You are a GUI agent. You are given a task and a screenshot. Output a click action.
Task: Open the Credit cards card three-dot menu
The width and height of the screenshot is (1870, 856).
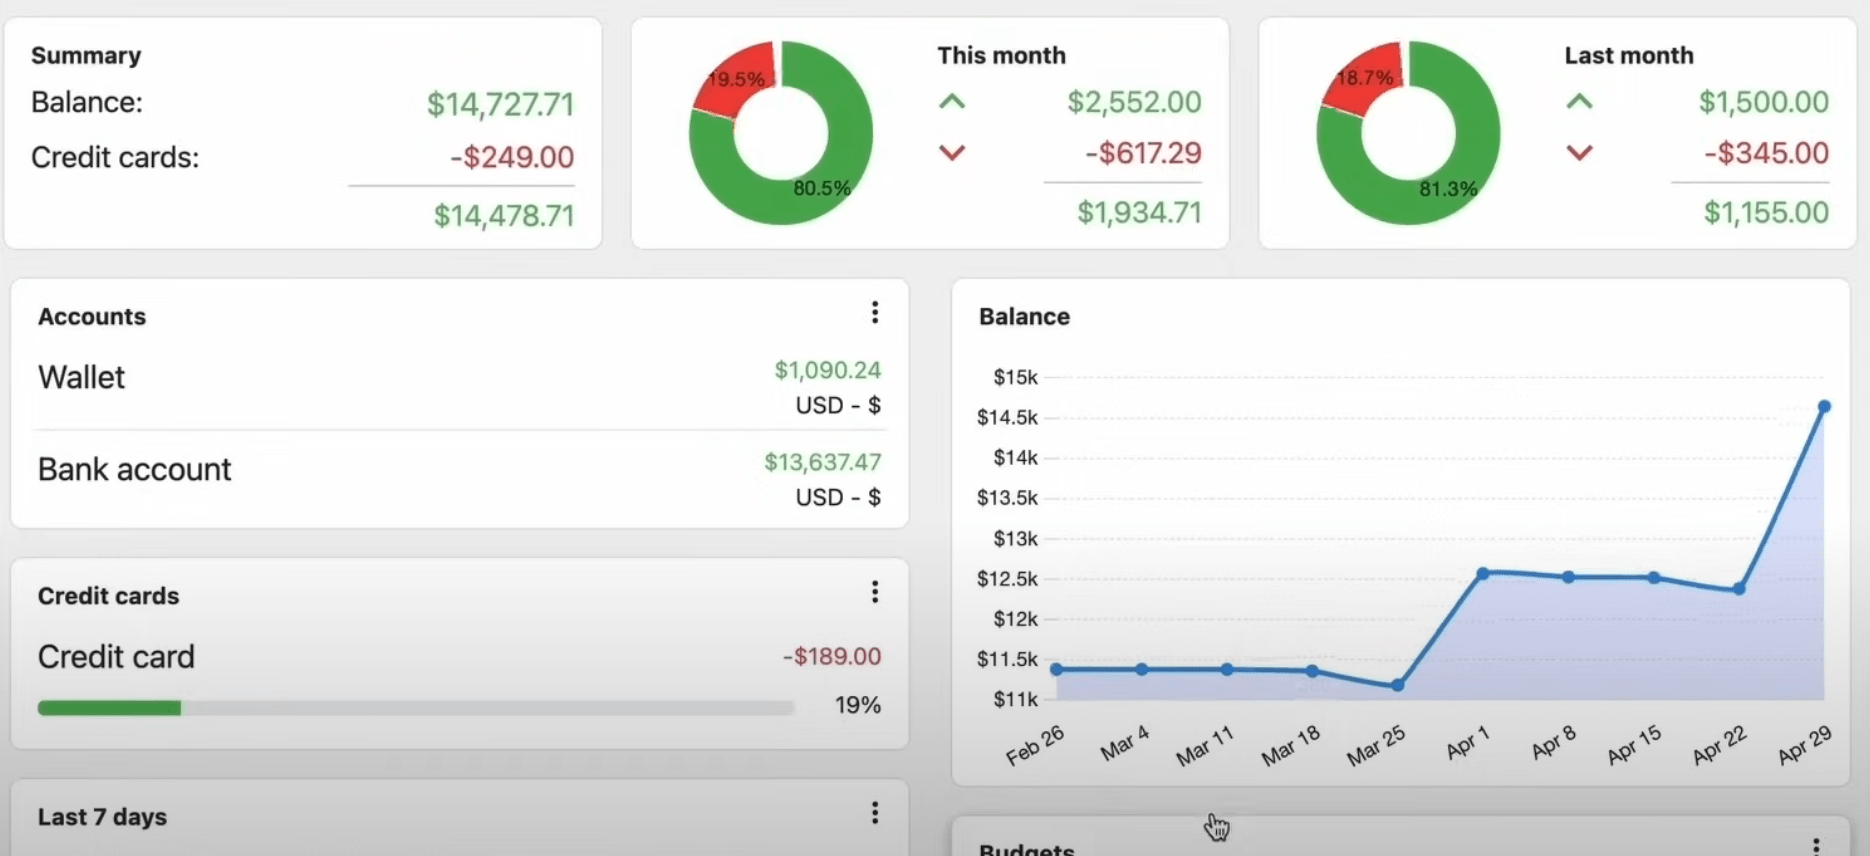point(875,592)
